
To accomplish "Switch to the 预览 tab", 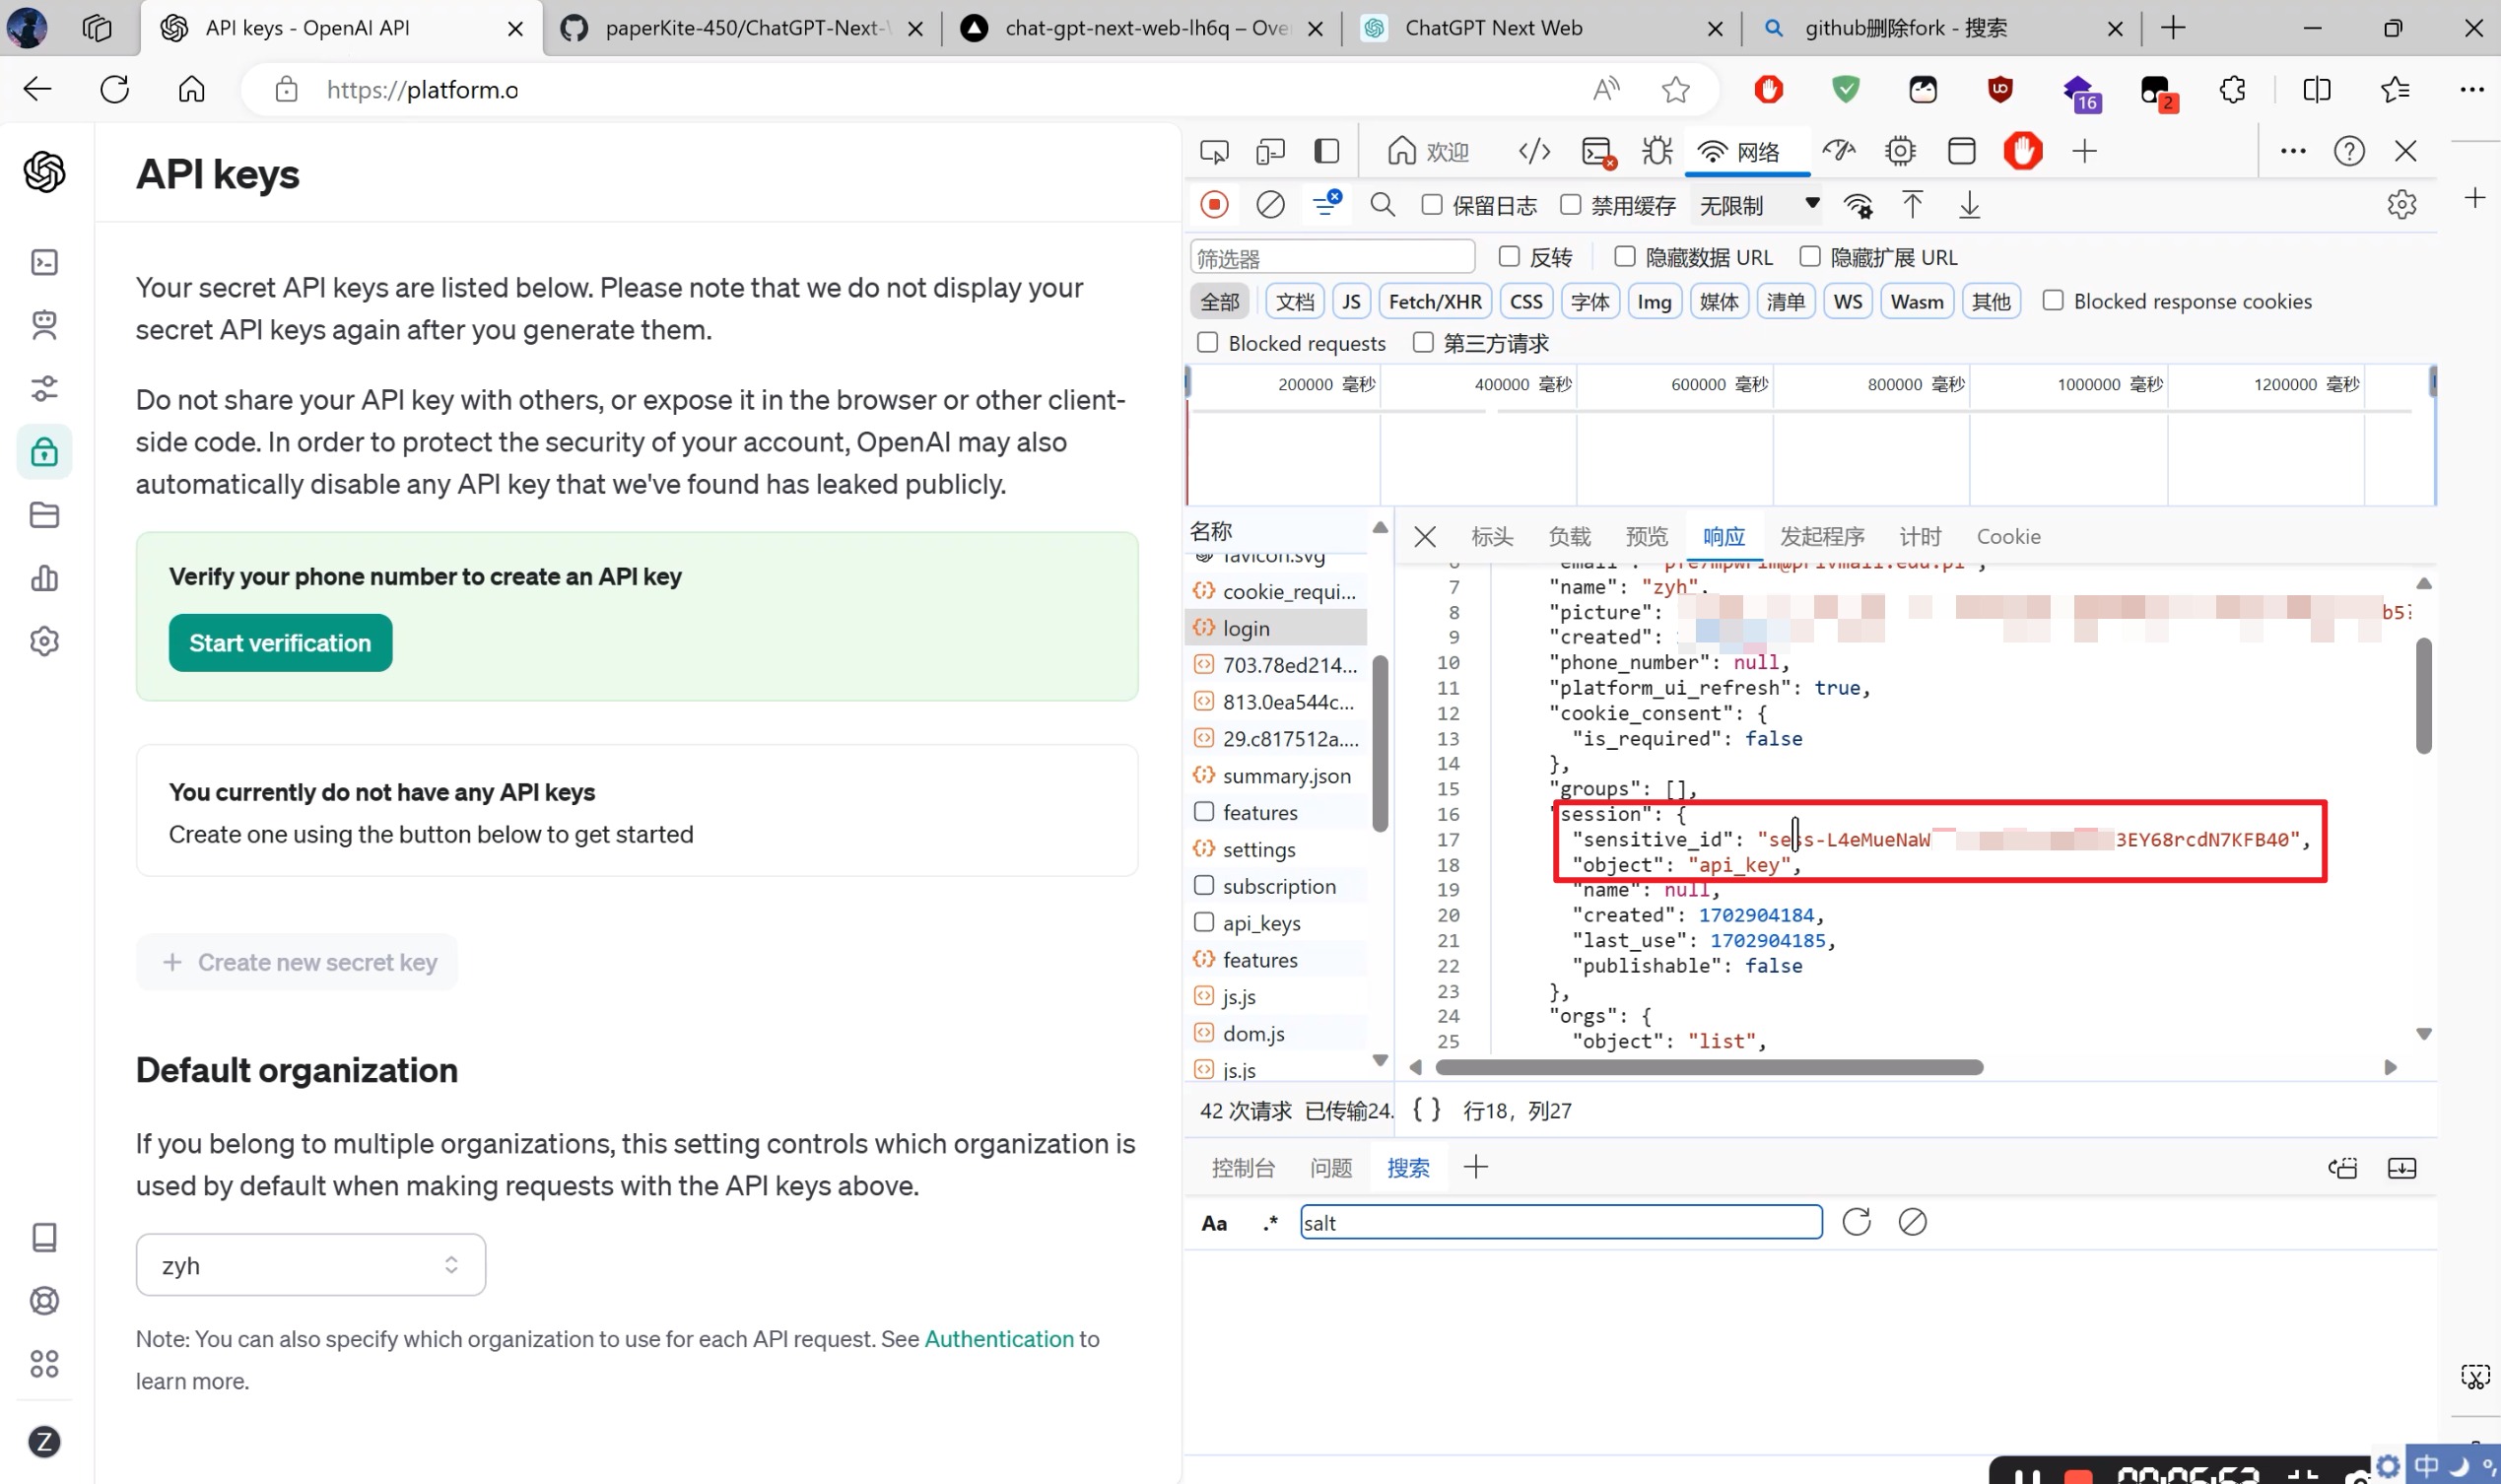I will pyautogui.click(x=1647, y=537).
